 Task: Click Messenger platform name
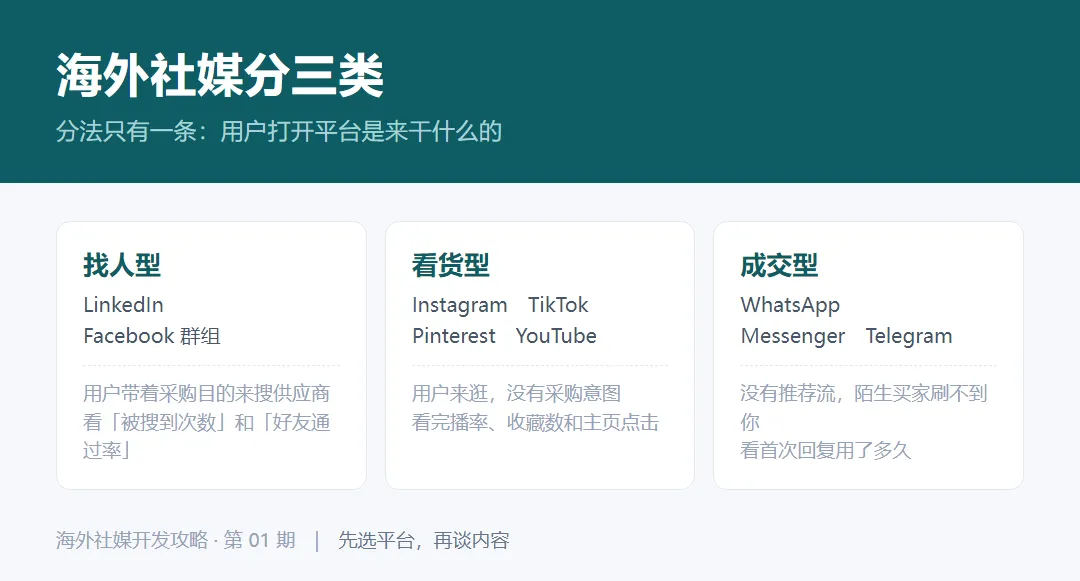click(792, 337)
